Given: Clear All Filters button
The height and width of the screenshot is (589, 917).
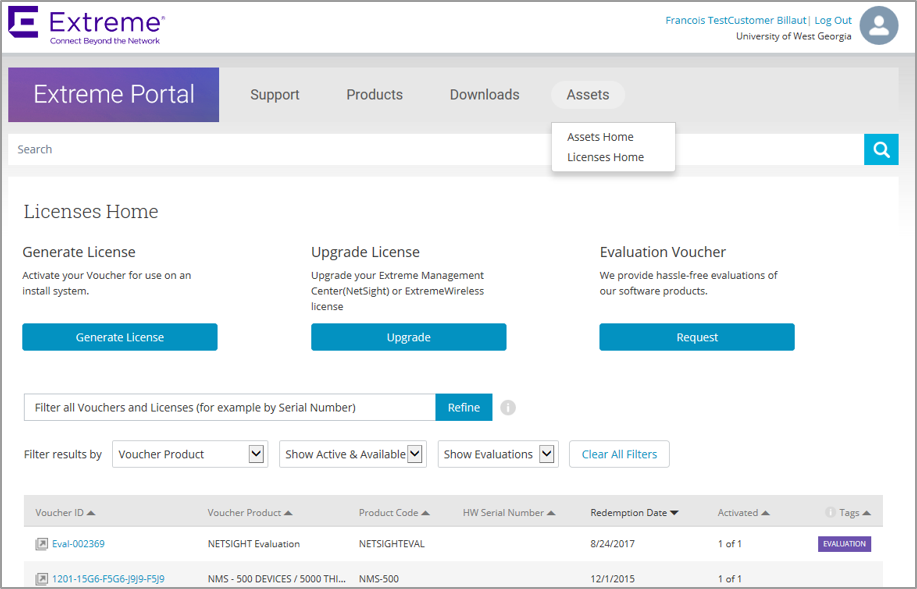Looking at the screenshot, I should pyautogui.click(x=619, y=454).
